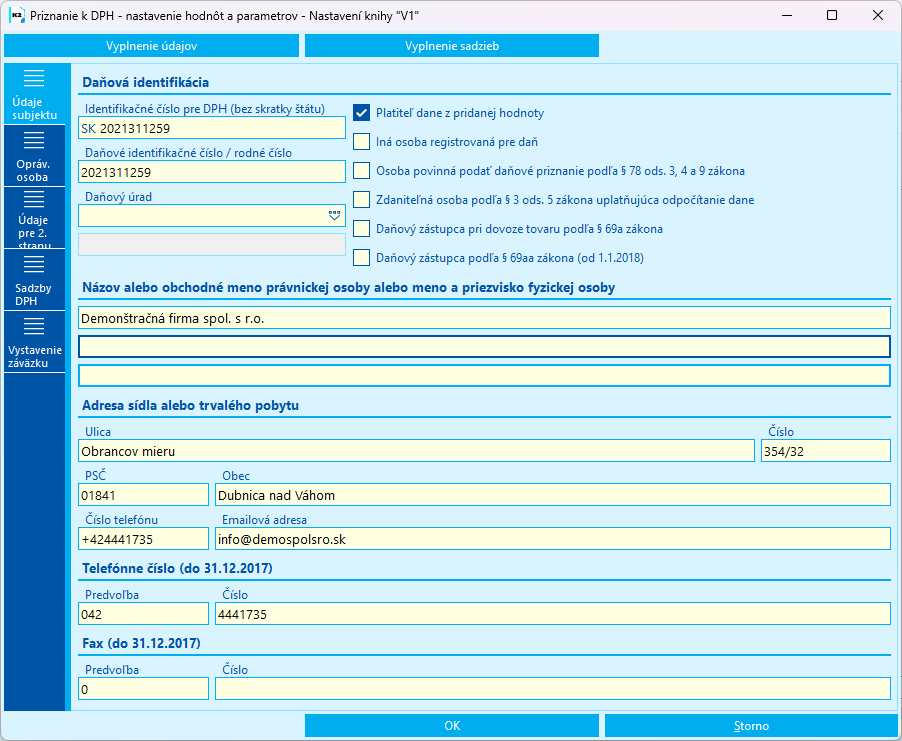Check Zdaniteľná osoba podľa § 3 ods. 5
Viewport: 902px width, 741px height.
[361, 200]
